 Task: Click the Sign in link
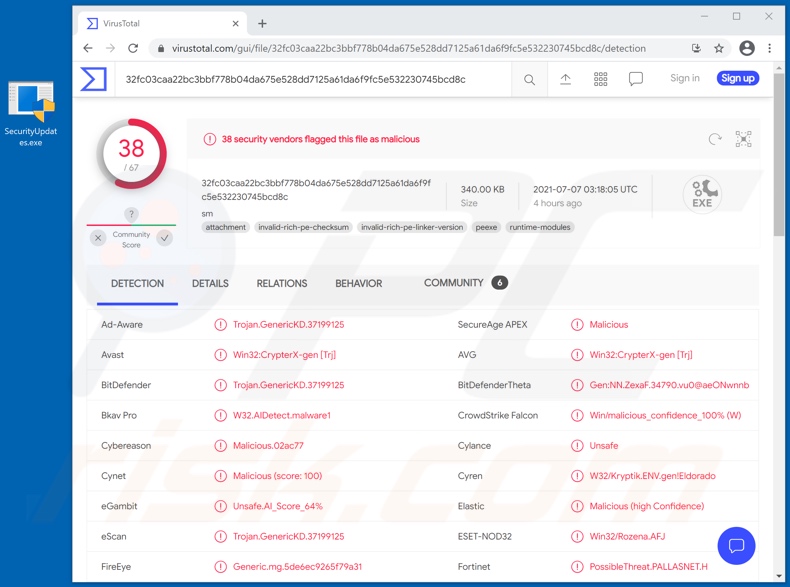pyautogui.click(x=684, y=78)
